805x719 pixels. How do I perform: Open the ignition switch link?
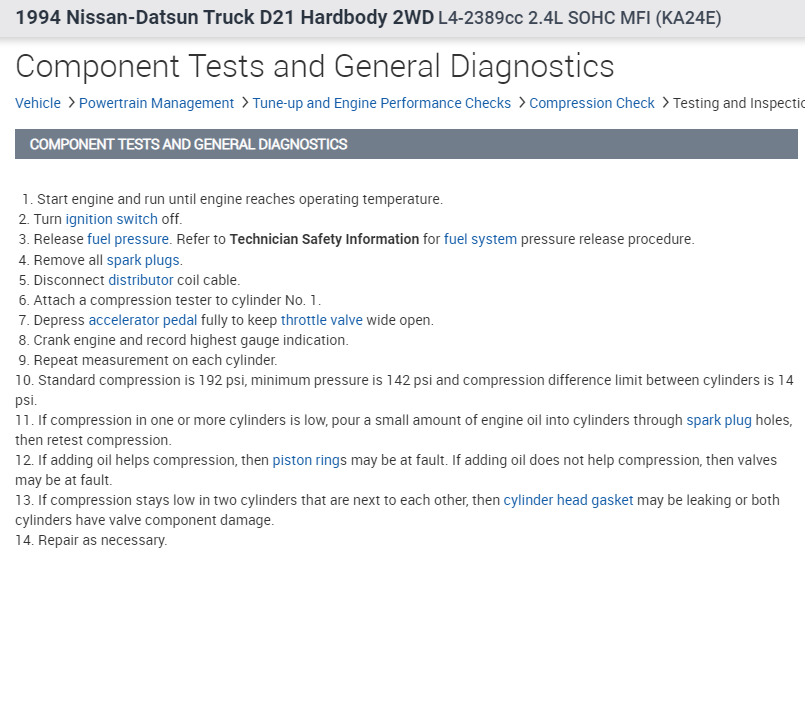click(112, 219)
